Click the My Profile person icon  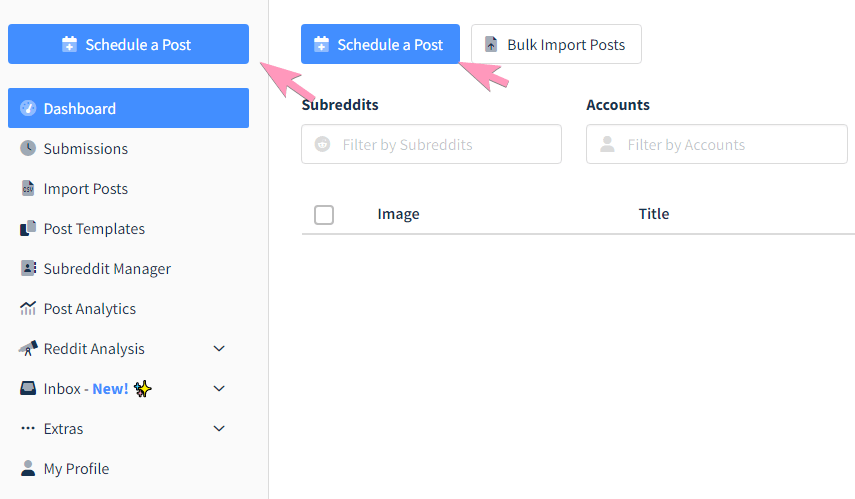click(x=28, y=468)
